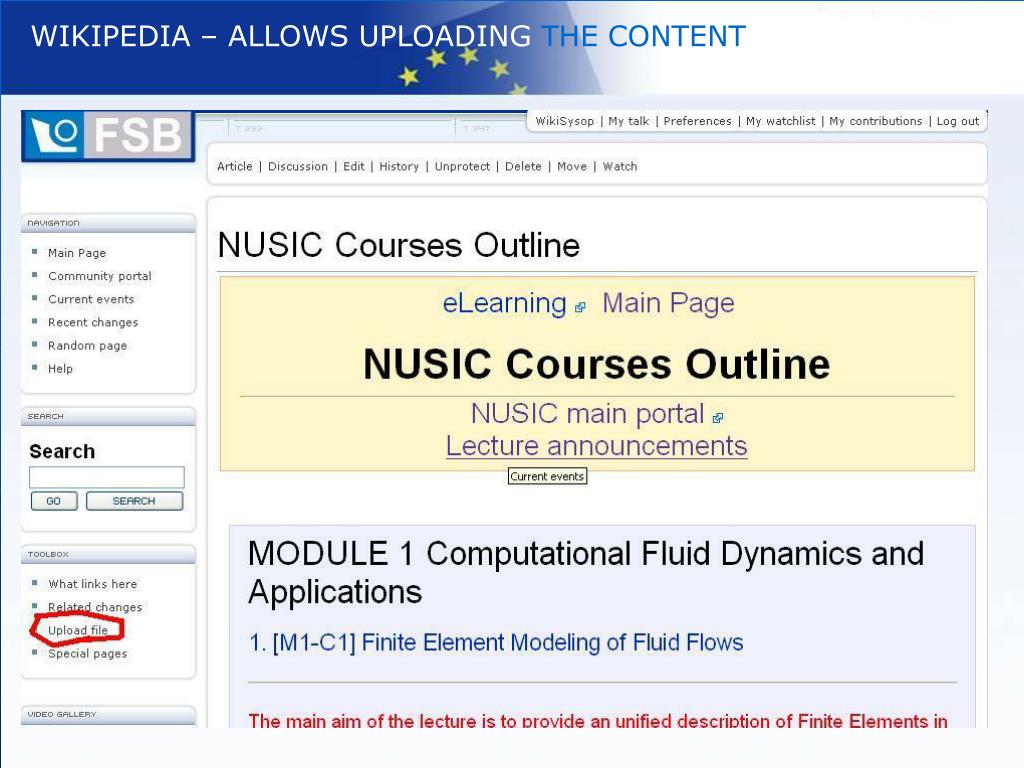Click the TOOLBOX panel header
The width and height of the screenshot is (1024, 768).
pyautogui.click(x=108, y=554)
